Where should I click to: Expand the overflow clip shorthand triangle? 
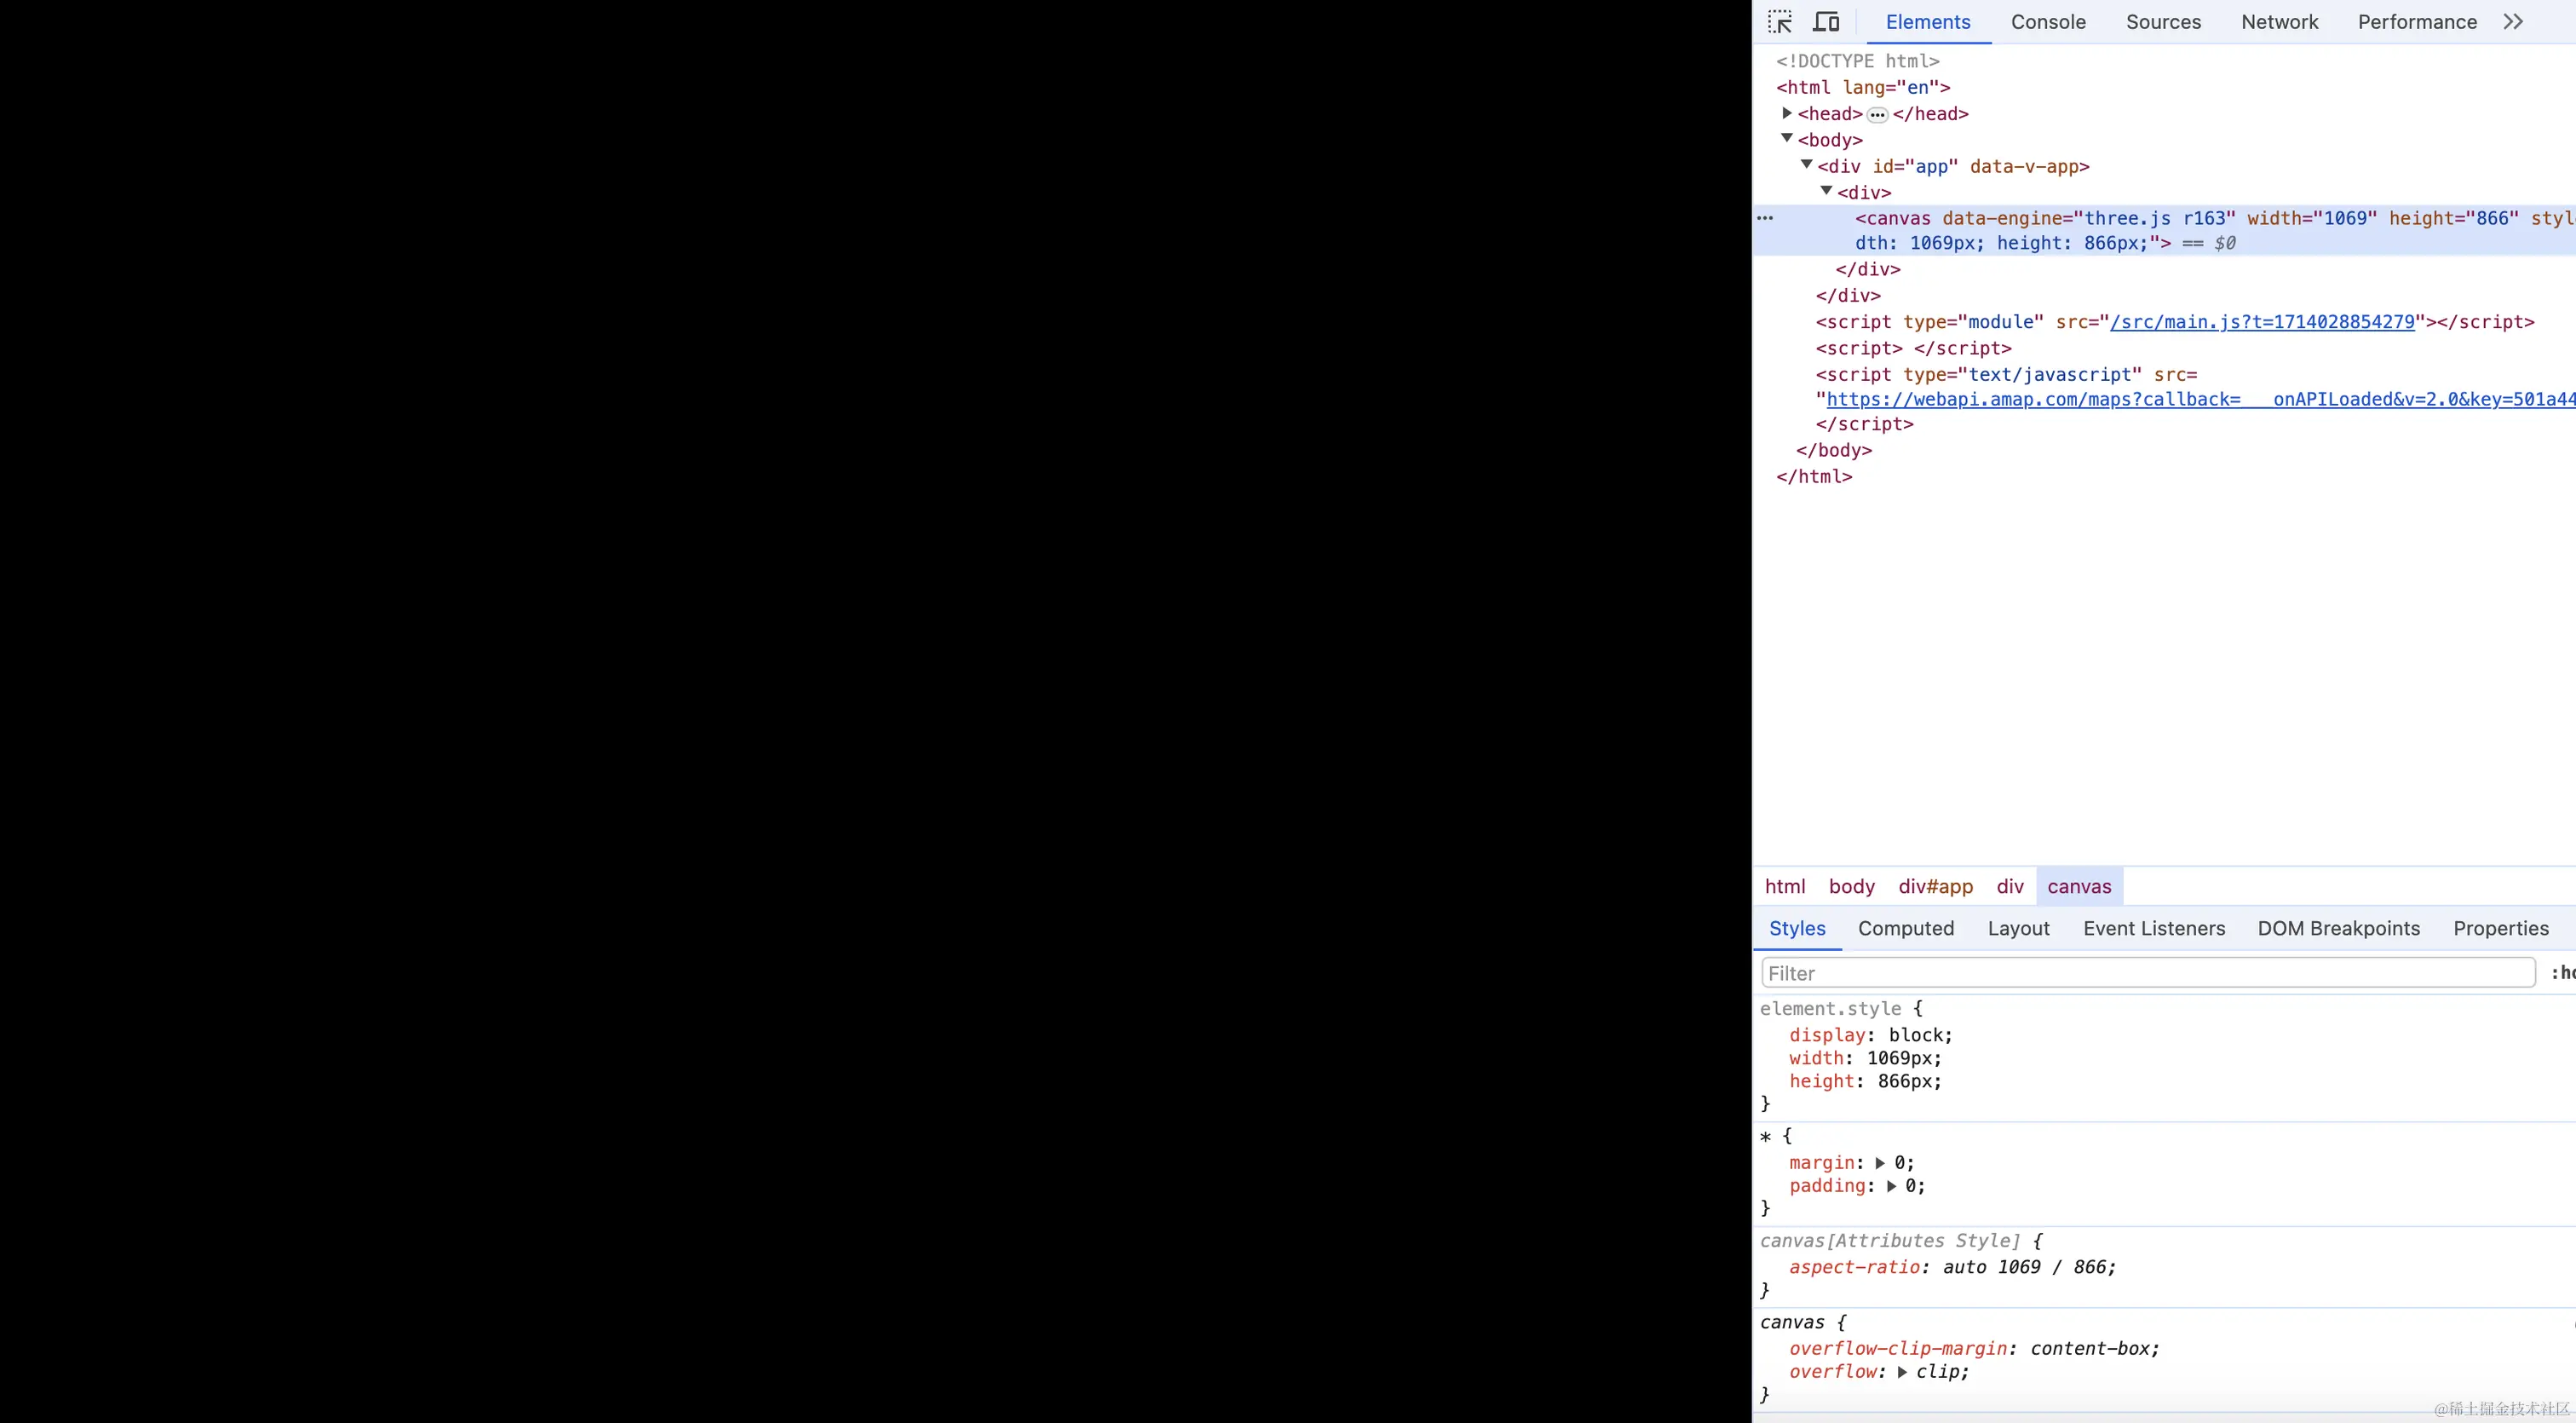pyautogui.click(x=1902, y=1372)
